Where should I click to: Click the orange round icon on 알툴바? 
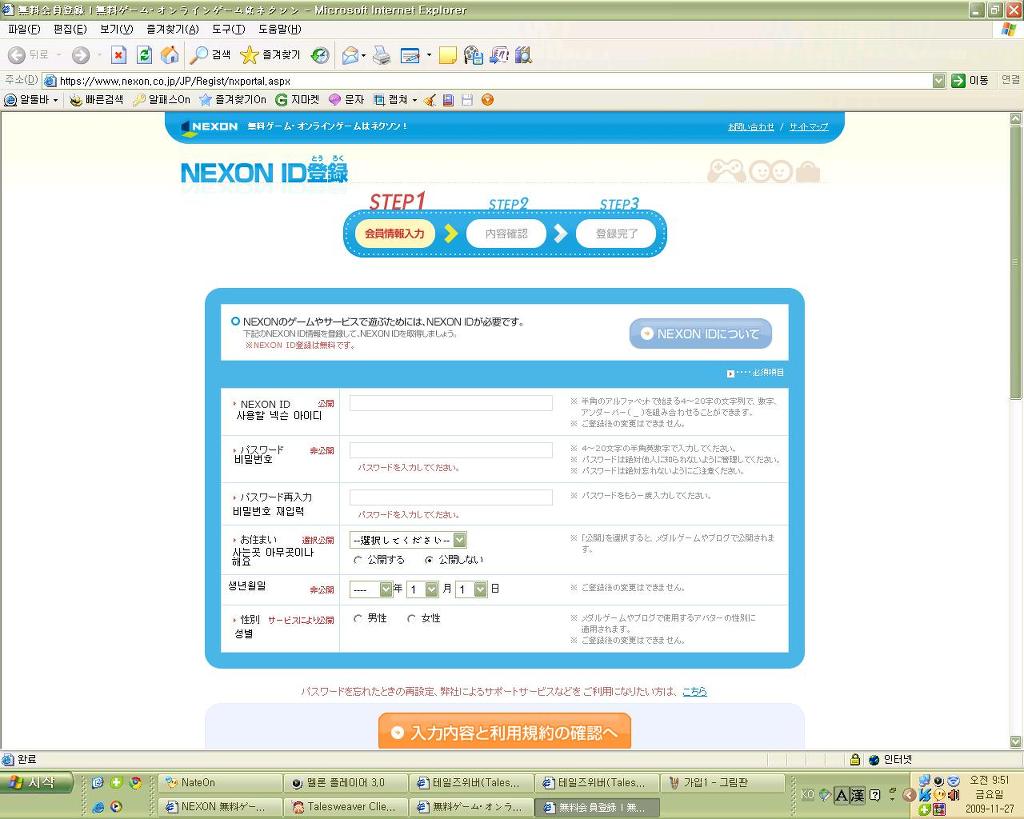[487, 100]
